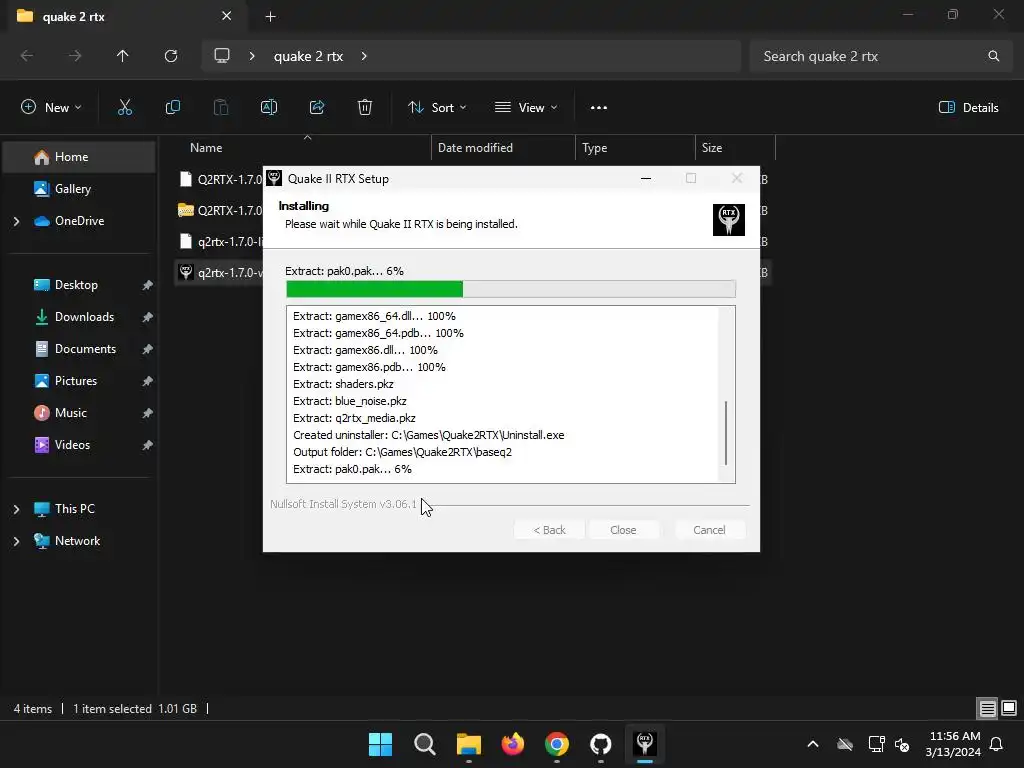Open Videos quick access folder
1024x768 pixels.
pos(79,445)
